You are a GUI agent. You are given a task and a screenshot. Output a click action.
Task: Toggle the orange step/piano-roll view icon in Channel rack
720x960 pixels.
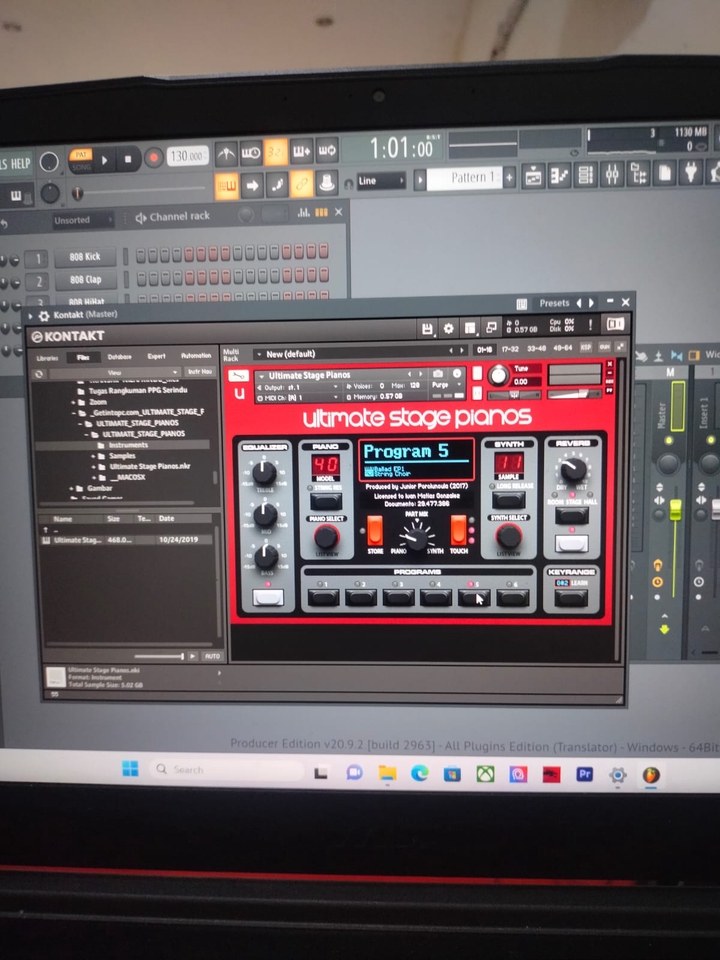pos(321,212)
